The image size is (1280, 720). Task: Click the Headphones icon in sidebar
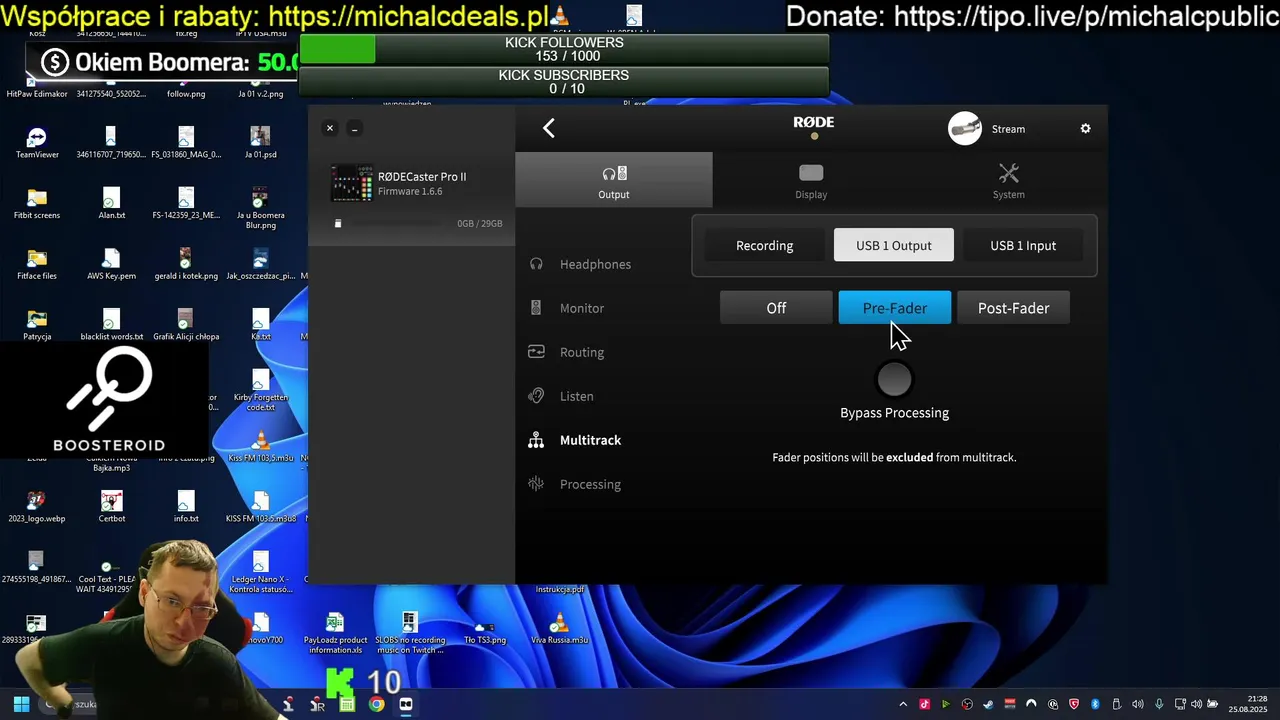click(x=536, y=264)
